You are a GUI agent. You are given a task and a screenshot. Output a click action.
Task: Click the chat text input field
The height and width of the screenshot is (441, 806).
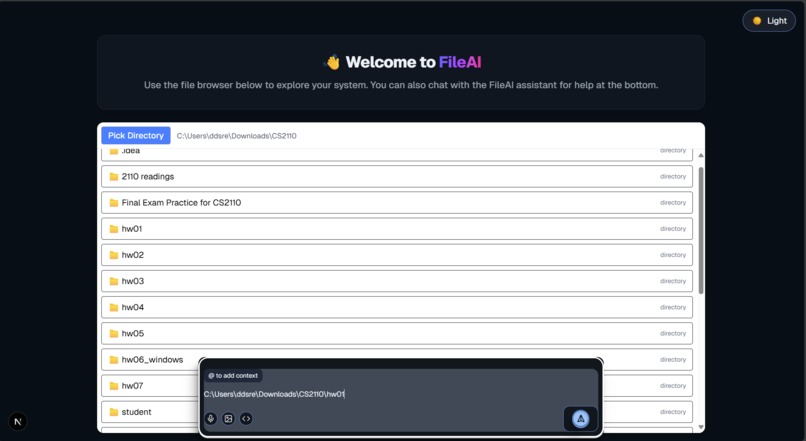coord(400,394)
